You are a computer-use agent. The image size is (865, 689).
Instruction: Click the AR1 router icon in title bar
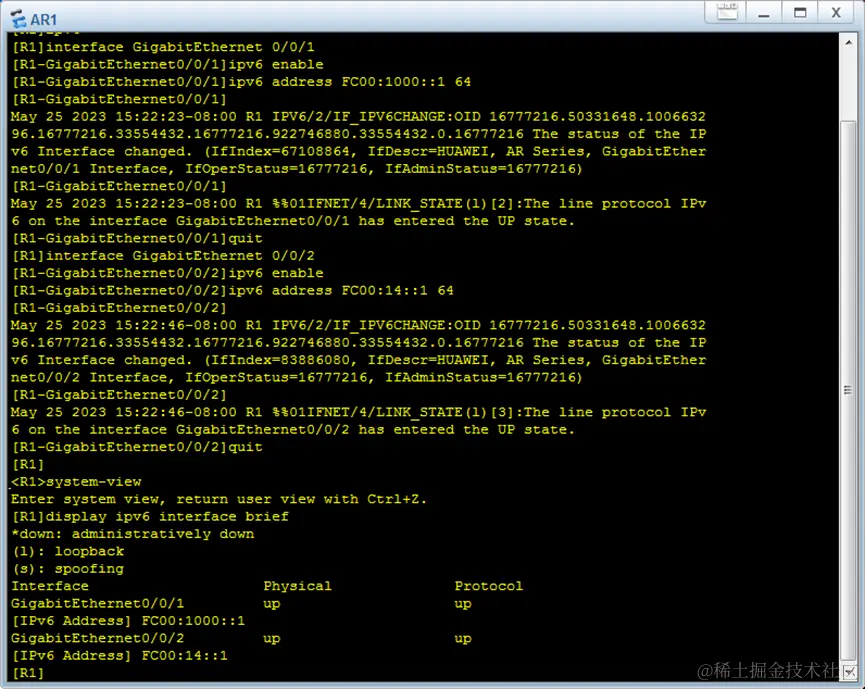point(18,19)
